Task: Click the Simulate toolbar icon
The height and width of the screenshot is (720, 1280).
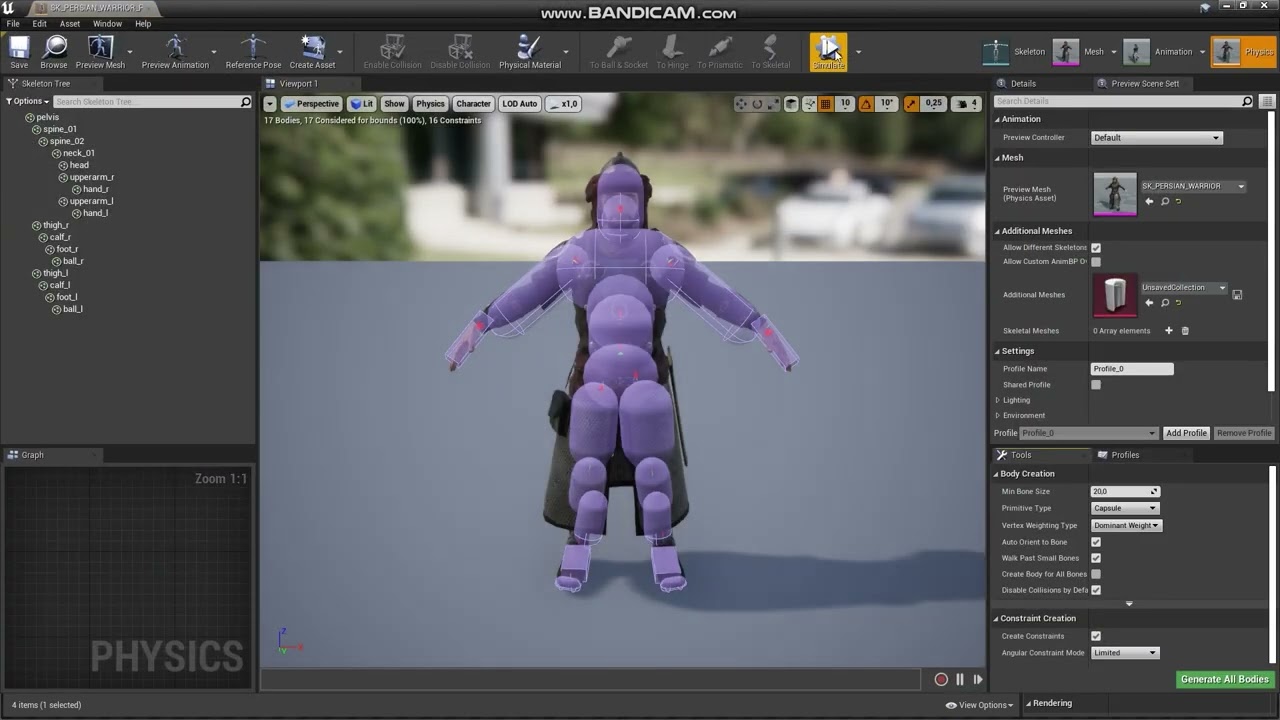Action: point(828,52)
